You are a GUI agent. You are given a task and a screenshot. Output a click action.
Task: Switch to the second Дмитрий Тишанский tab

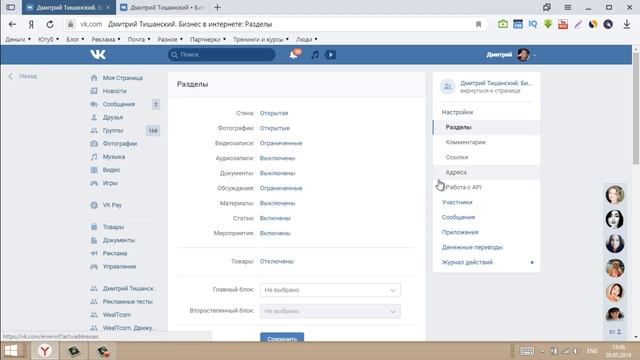point(162,7)
